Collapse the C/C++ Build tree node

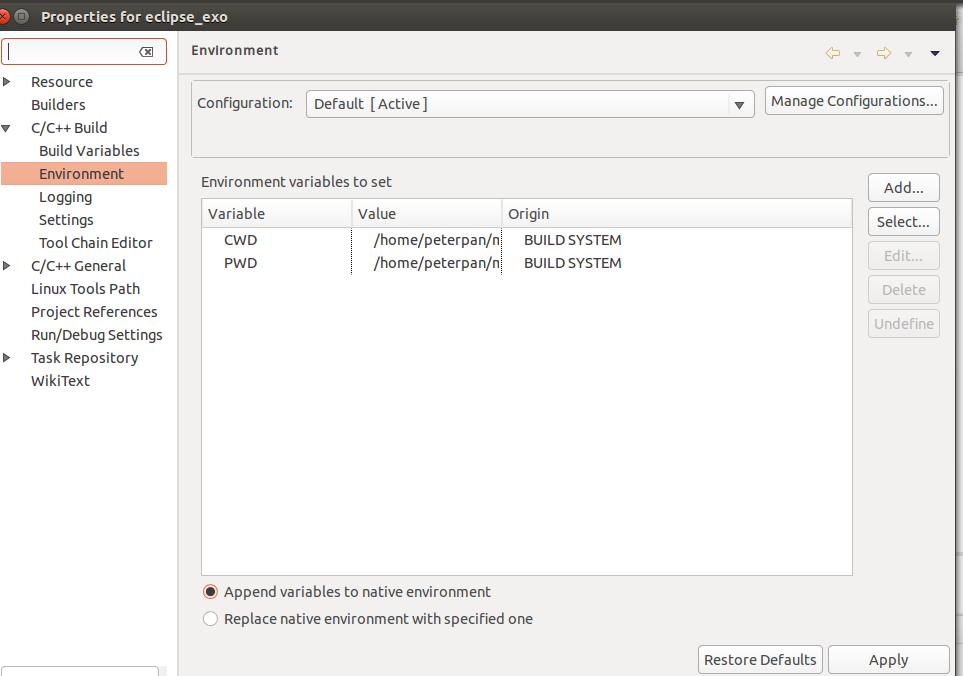tap(8, 128)
